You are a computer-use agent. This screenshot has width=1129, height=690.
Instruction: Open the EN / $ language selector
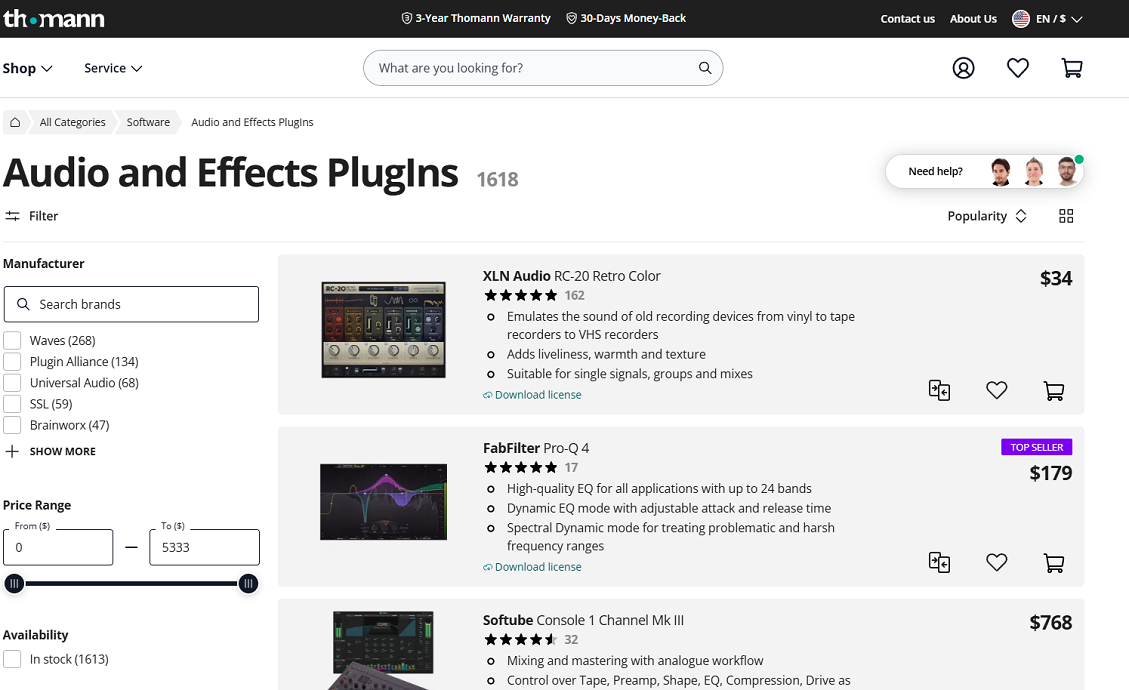pyautogui.click(x=1047, y=17)
